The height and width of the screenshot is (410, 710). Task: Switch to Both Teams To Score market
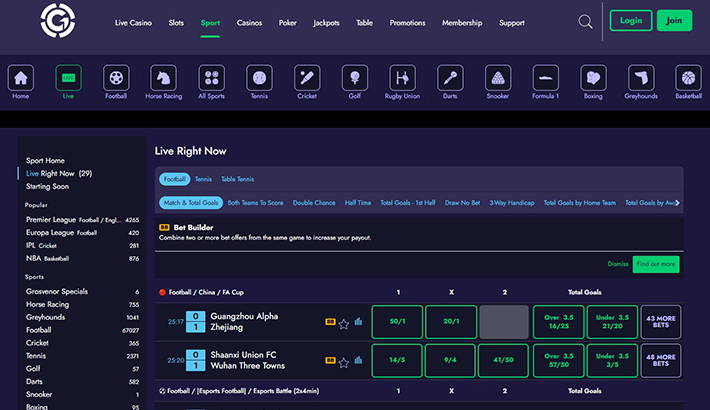point(255,203)
